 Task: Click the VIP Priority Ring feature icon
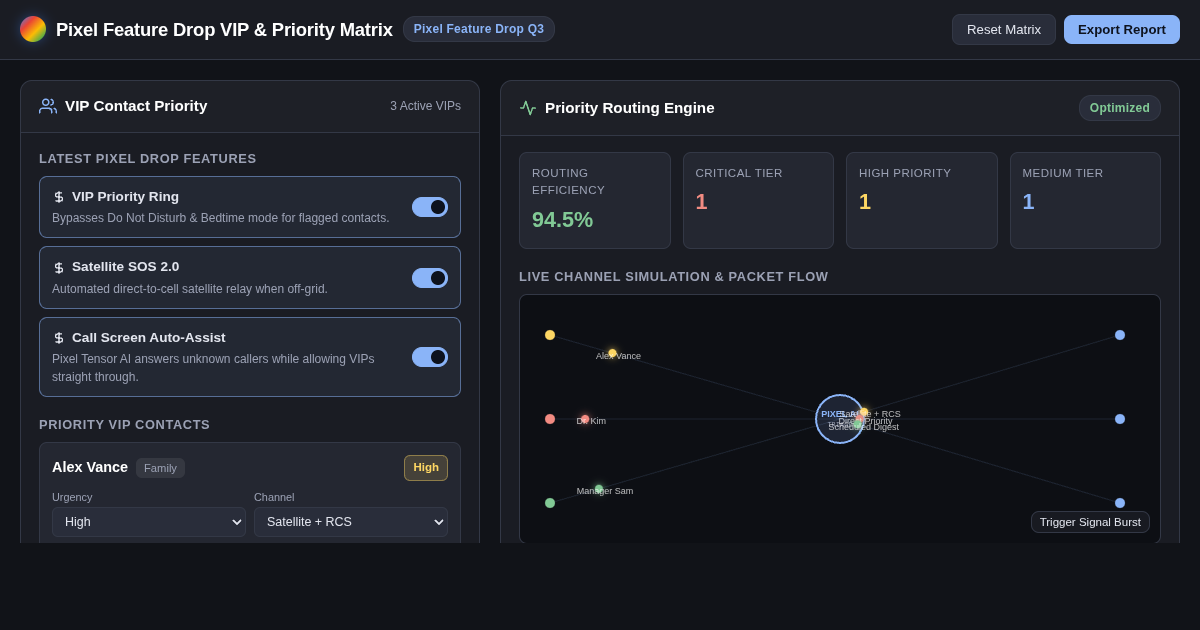pyautogui.click(x=59, y=197)
